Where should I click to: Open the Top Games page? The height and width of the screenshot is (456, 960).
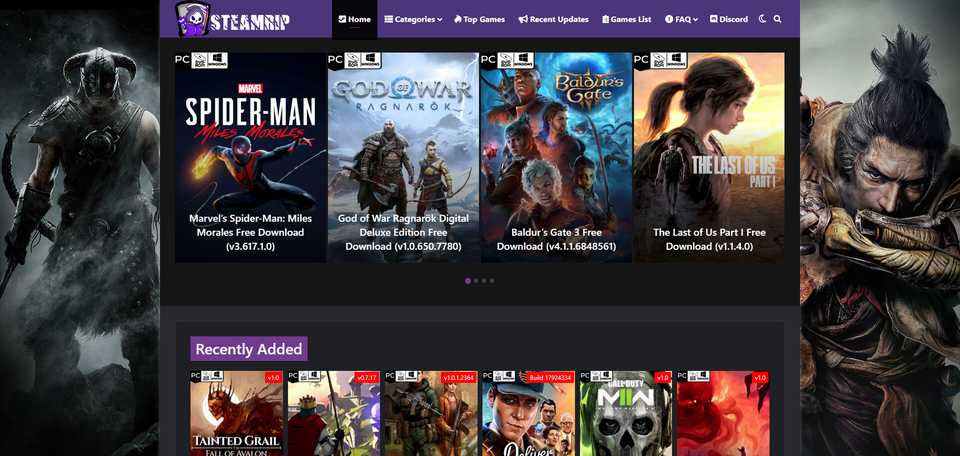coord(479,19)
